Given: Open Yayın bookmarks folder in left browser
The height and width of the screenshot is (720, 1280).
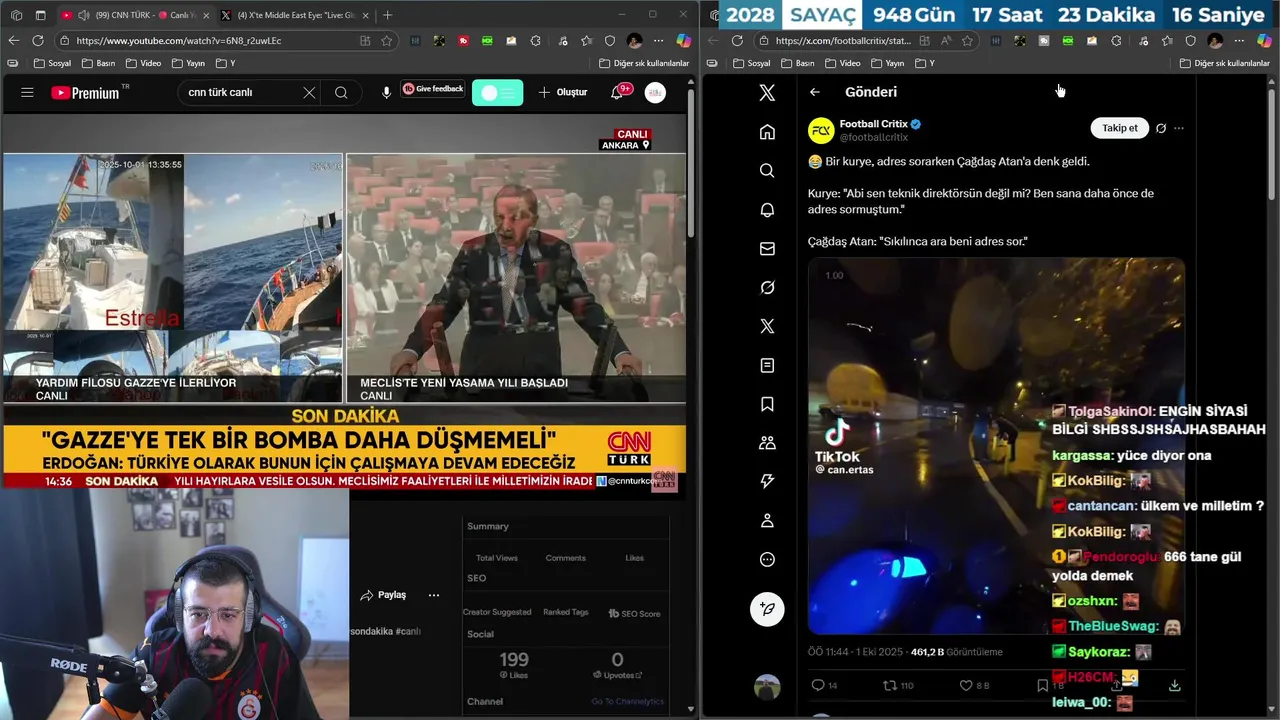Looking at the screenshot, I should (189, 63).
